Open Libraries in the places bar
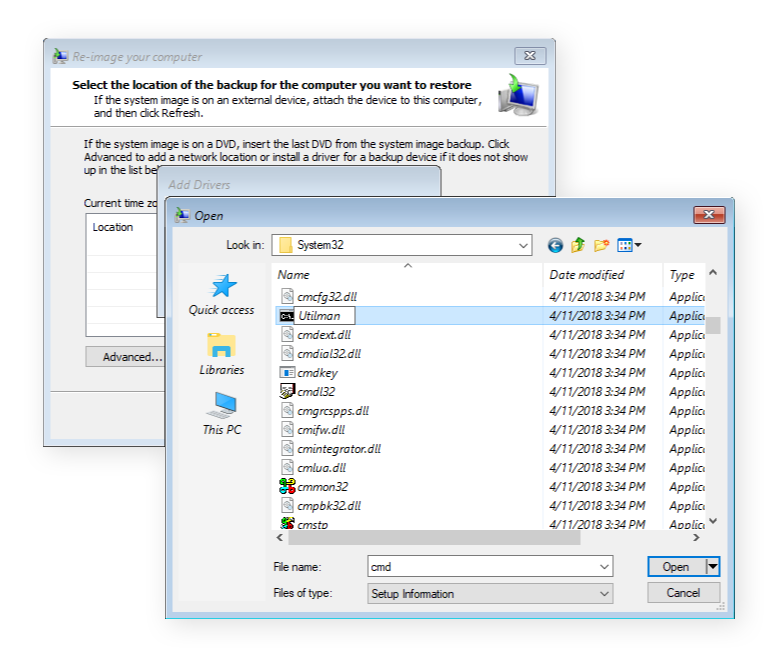Screen dimensions: 781x663 pos(221,355)
